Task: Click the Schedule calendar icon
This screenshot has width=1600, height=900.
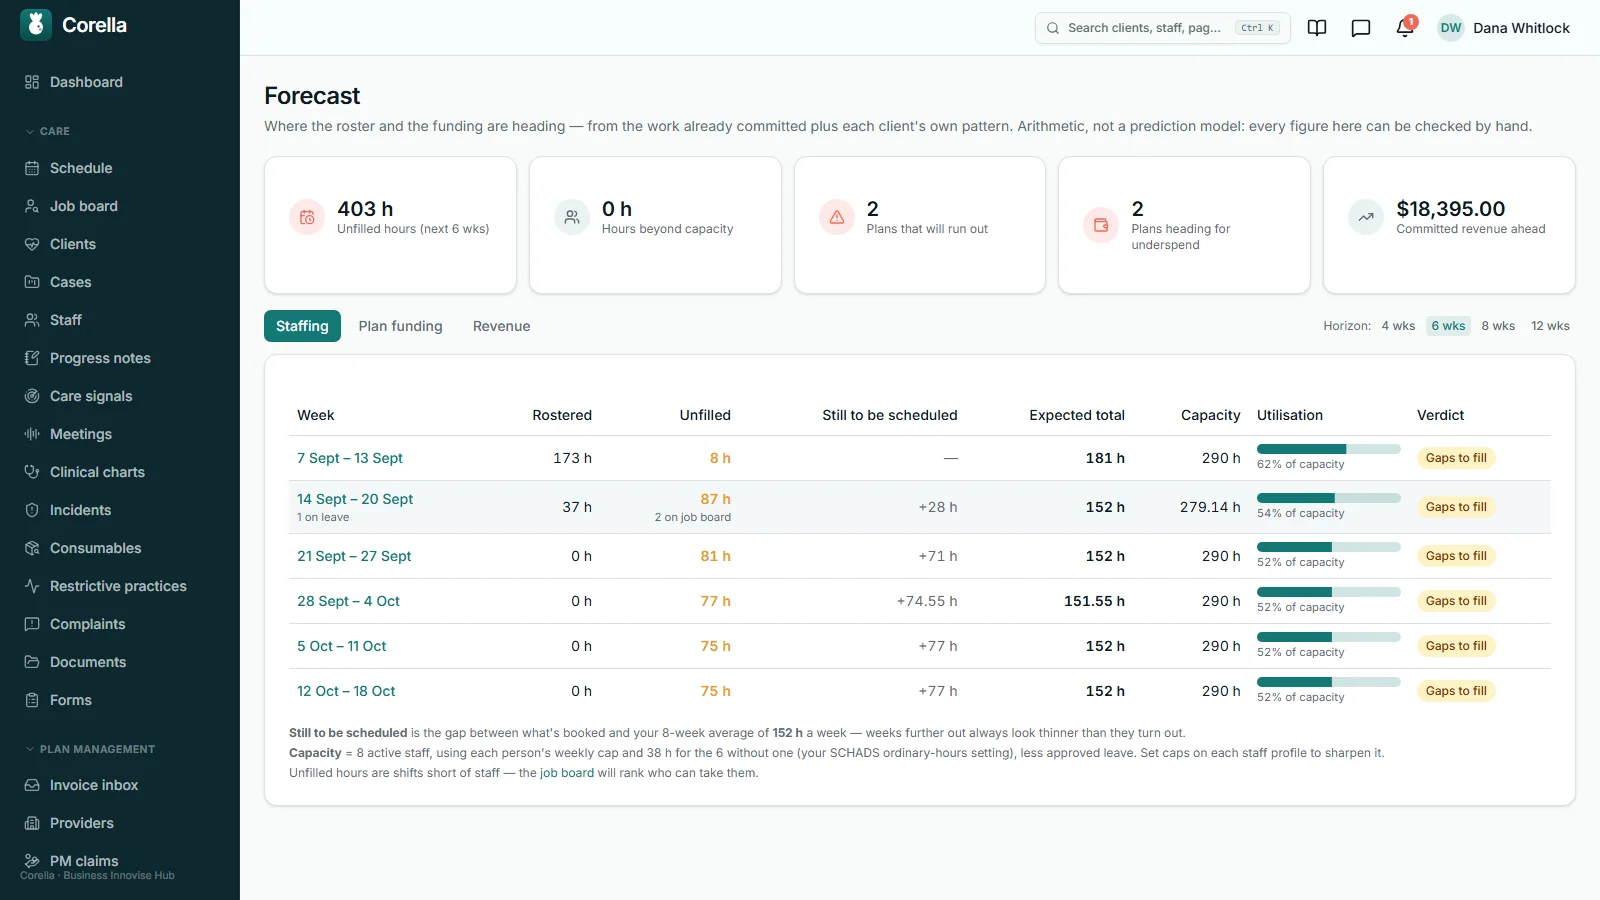Action: (x=32, y=168)
